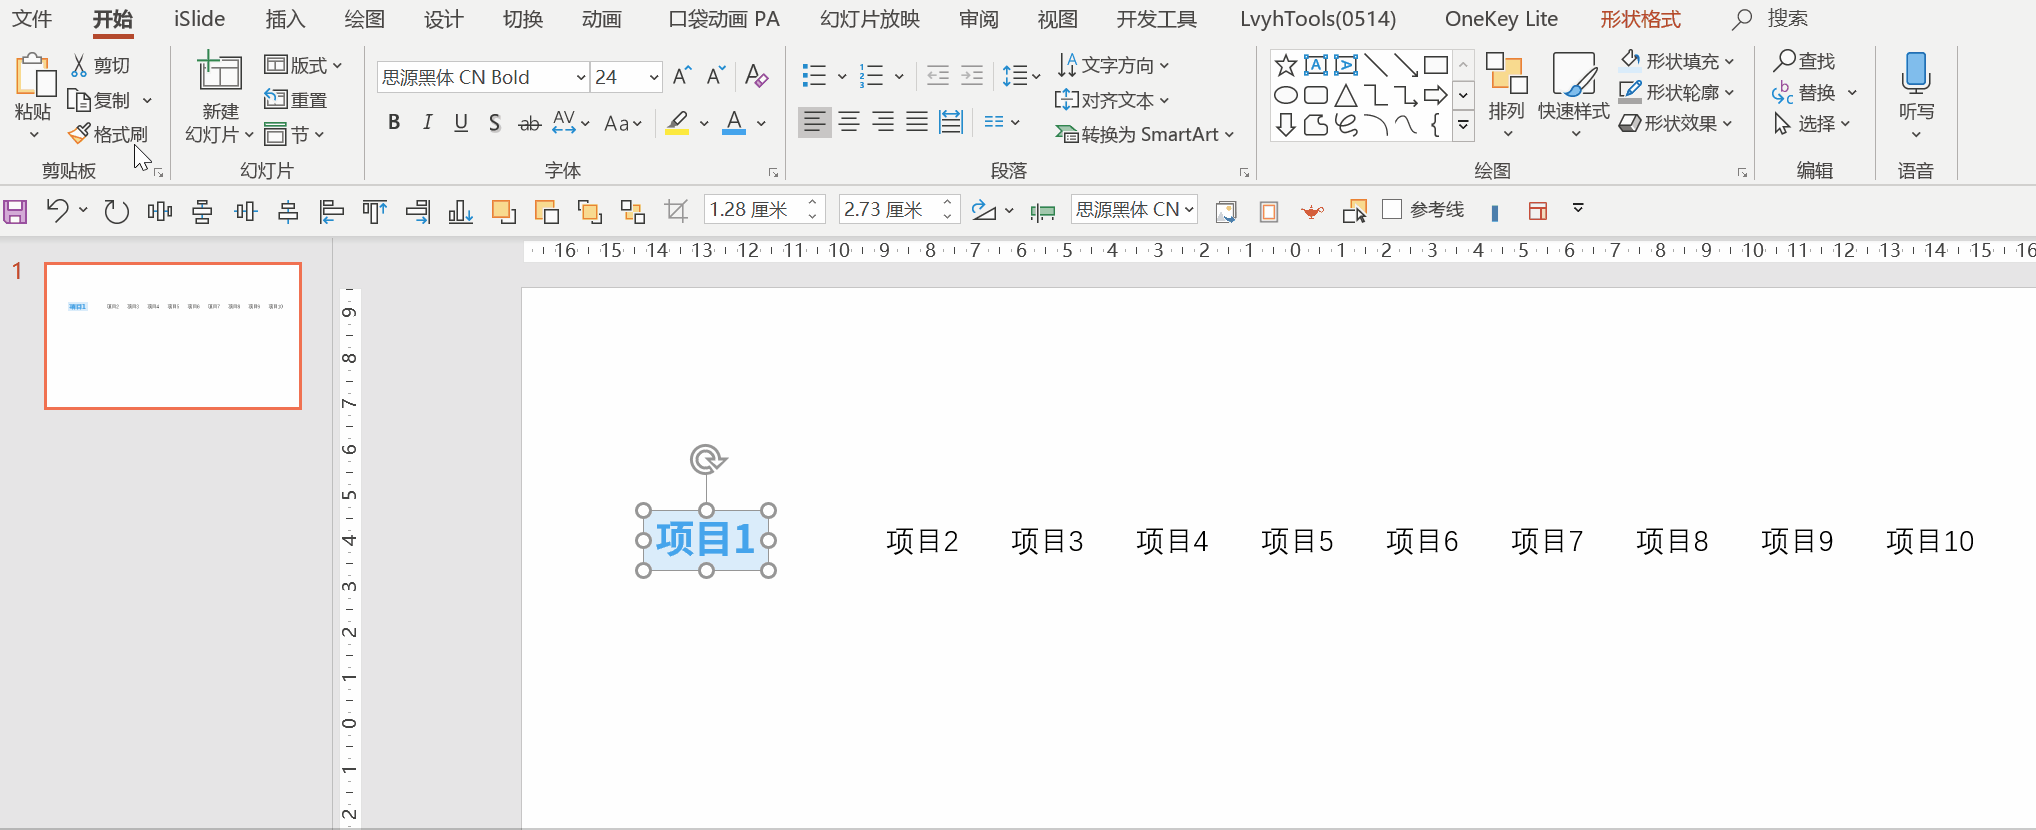Screen dimensions: 2036x830
Task: Toggle Center paragraph alignment
Action: (x=849, y=123)
